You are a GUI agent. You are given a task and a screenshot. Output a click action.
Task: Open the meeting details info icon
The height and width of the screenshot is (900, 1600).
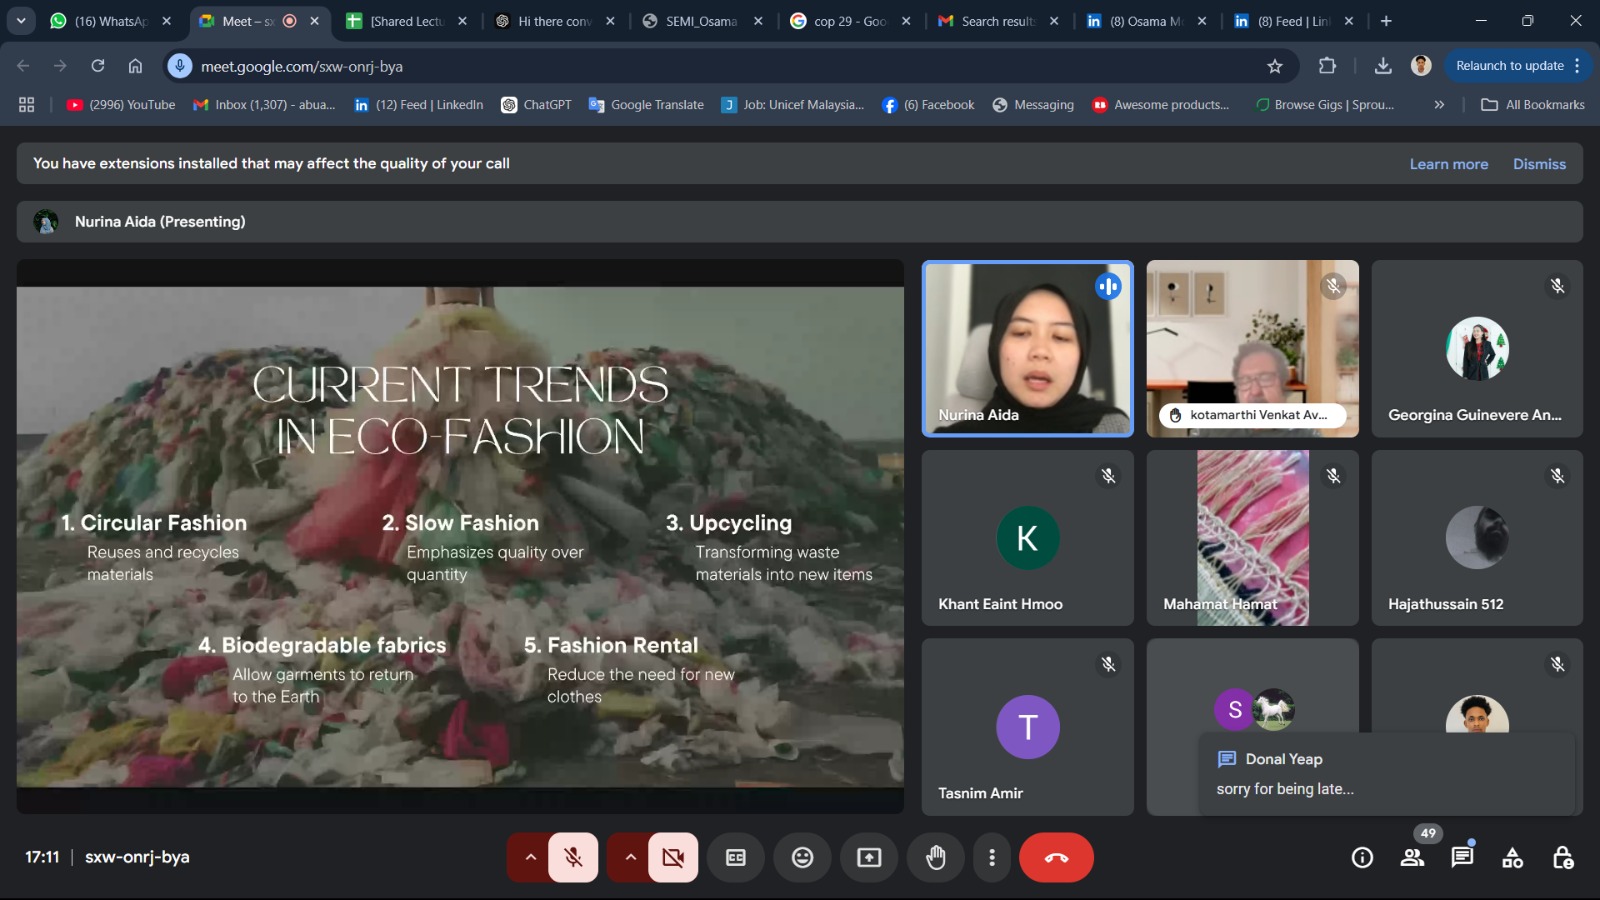click(1362, 858)
